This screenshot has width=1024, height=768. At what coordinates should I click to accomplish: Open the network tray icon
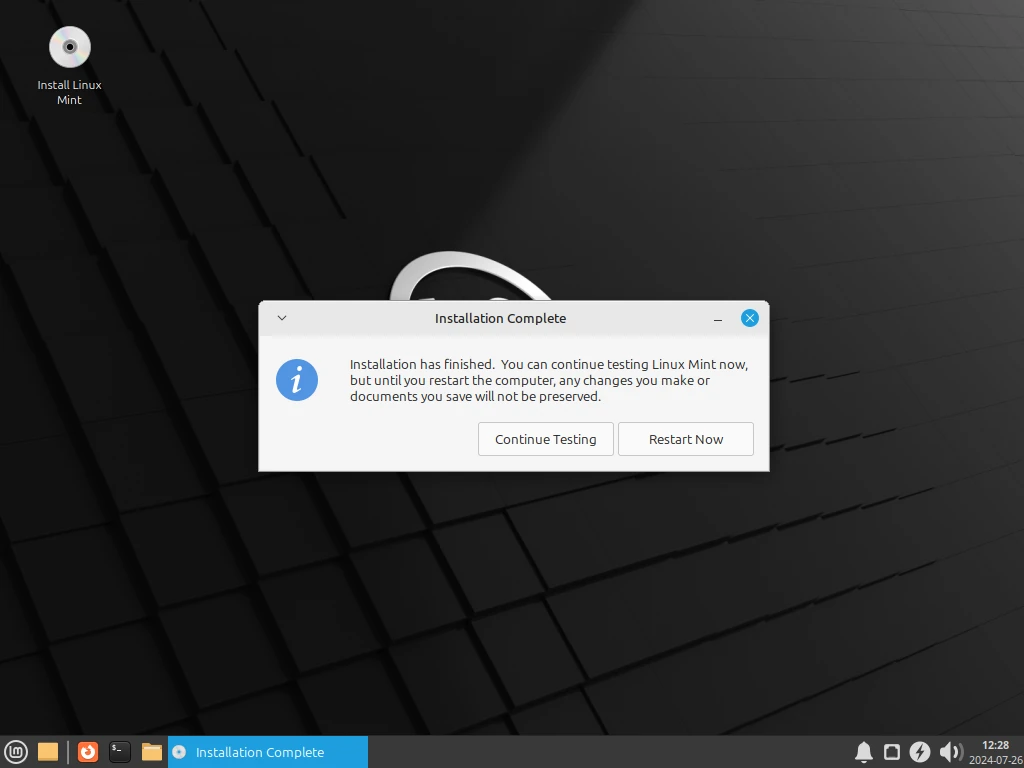pos(892,752)
